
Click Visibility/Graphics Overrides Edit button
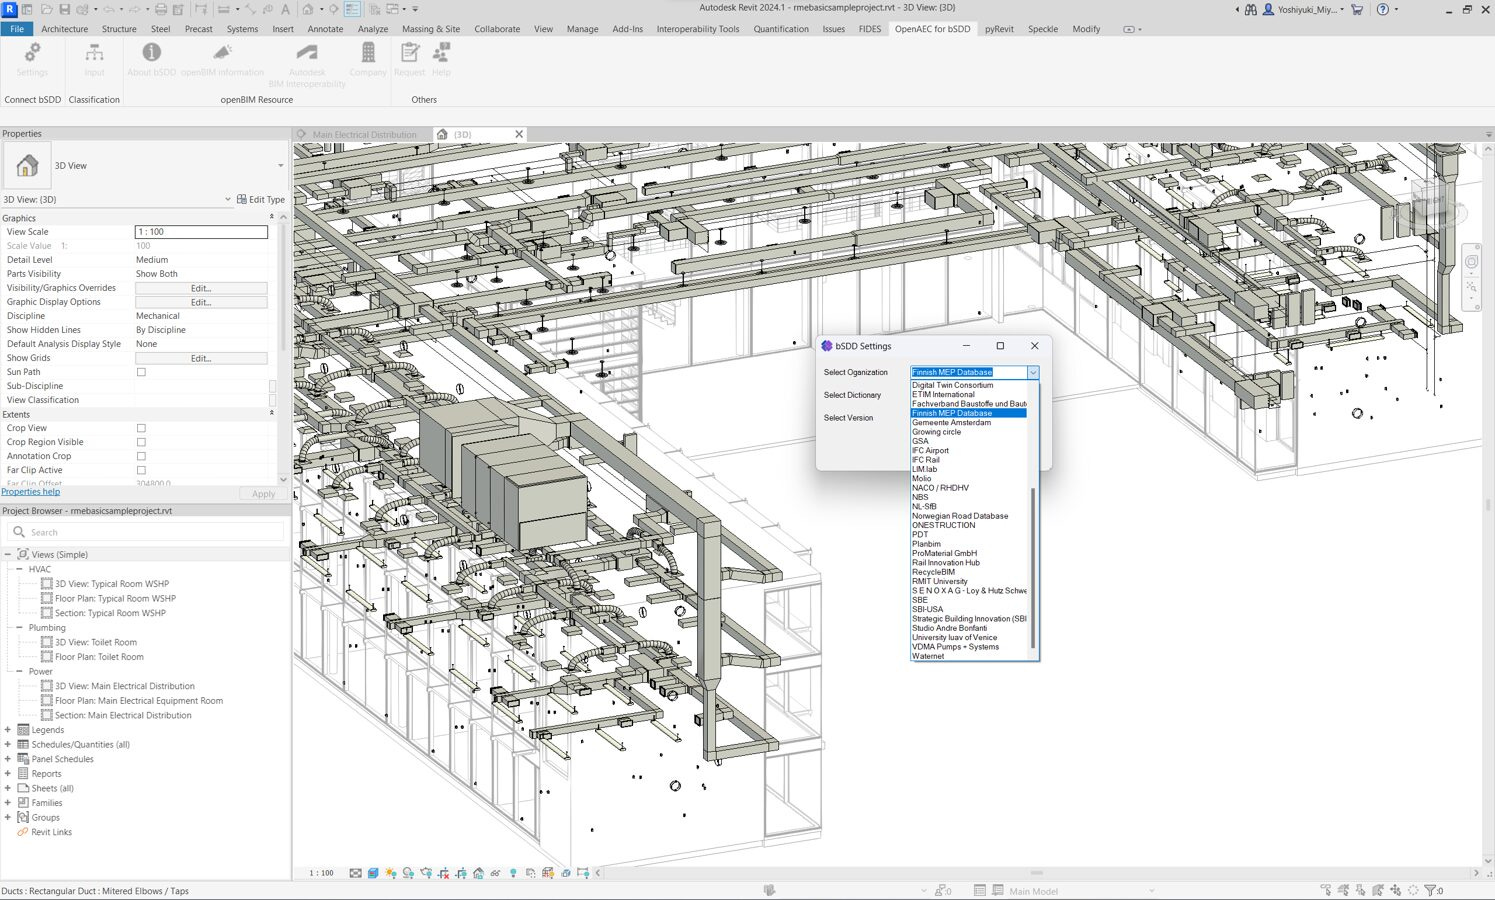pos(201,288)
